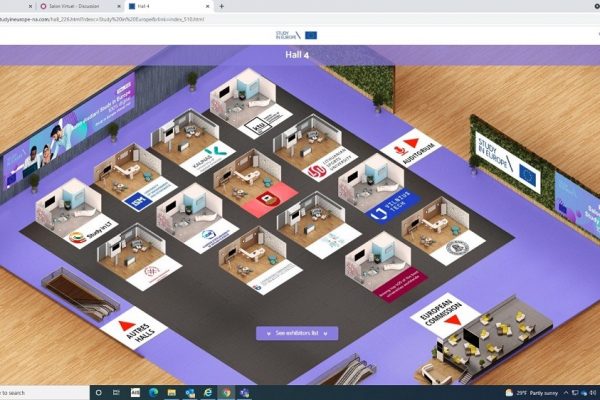Image resolution: width=600 pixels, height=400 pixels.
Task: Click the volume icon in system tray
Action: tap(593, 393)
